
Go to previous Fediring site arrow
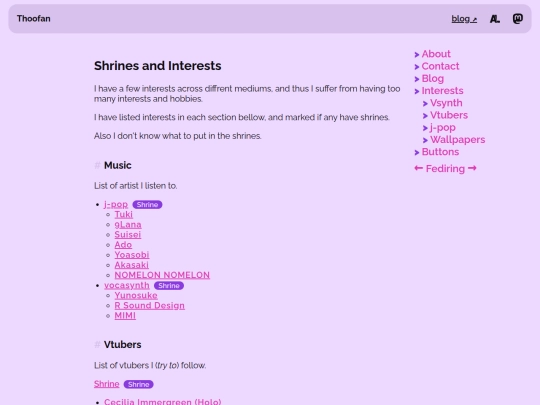coord(418,168)
